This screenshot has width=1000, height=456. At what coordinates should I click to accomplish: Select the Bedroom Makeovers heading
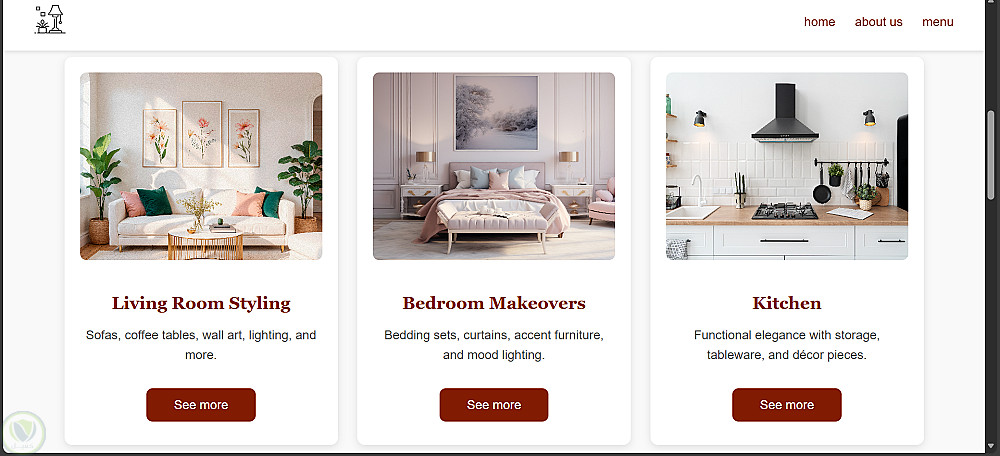pos(494,303)
